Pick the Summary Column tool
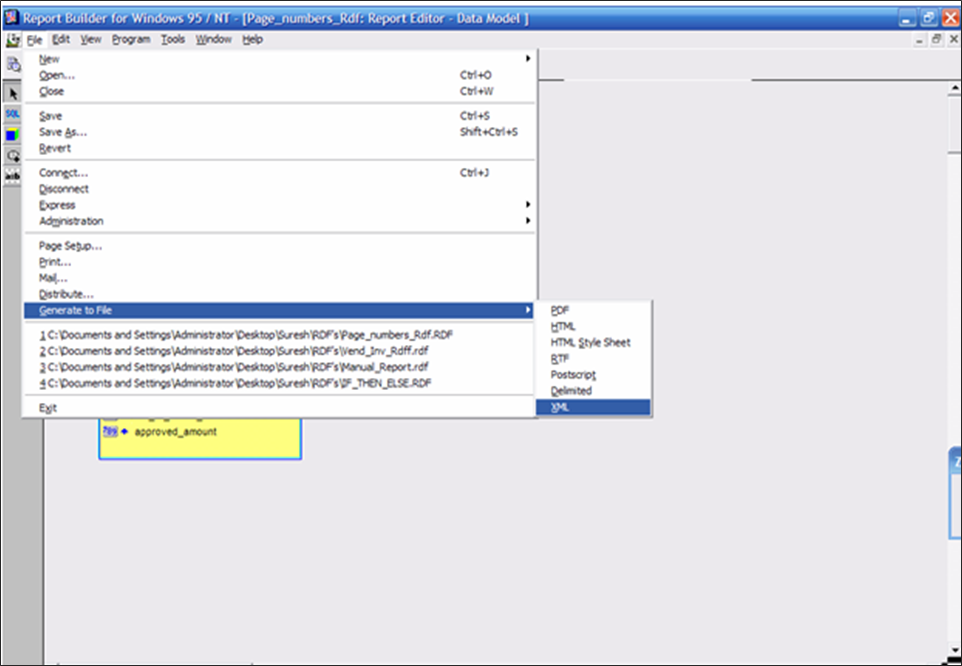This screenshot has height=666, width=962. pos(14,178)
